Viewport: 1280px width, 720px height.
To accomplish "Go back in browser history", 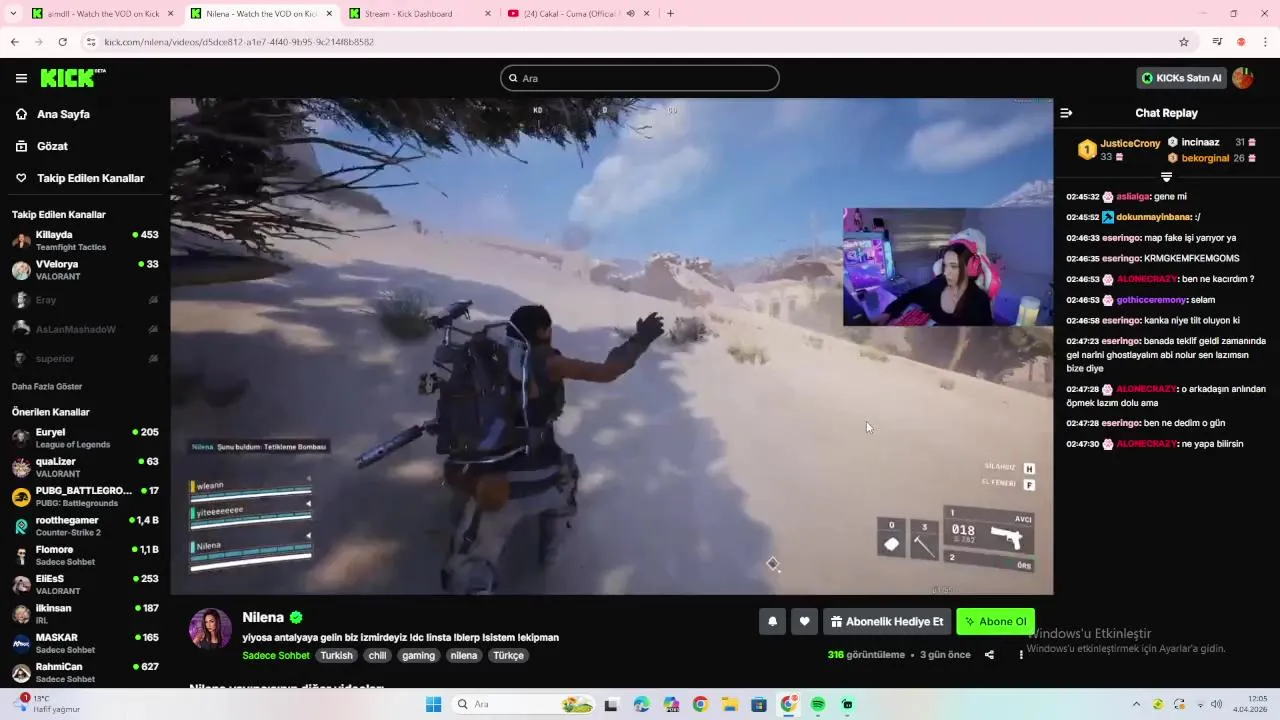I will pyautogui.click(x=14, y=42).
